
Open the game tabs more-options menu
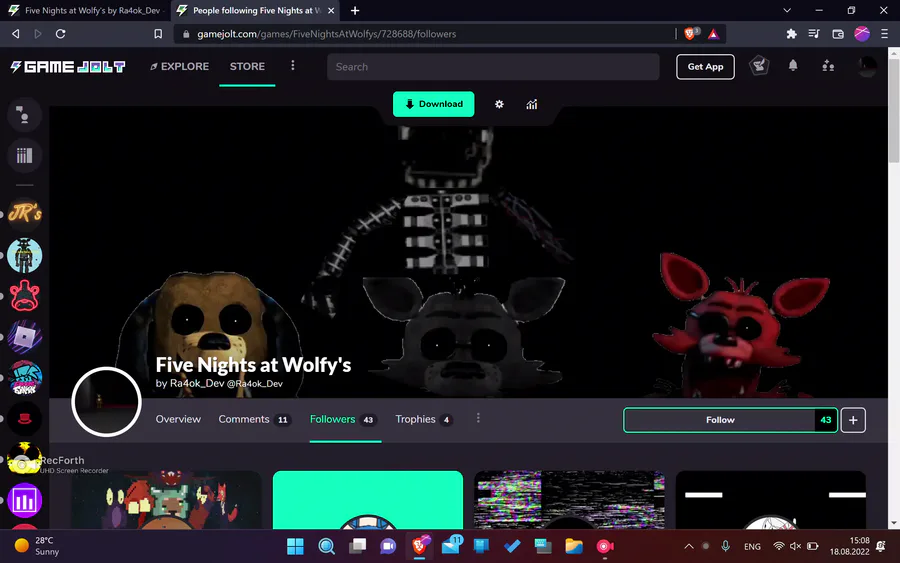coord(478,418)
